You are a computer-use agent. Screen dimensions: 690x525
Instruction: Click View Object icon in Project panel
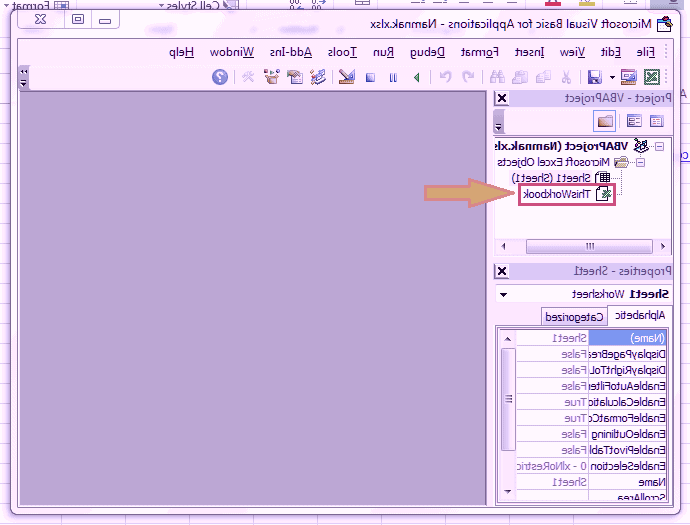[x=634, y=121]
